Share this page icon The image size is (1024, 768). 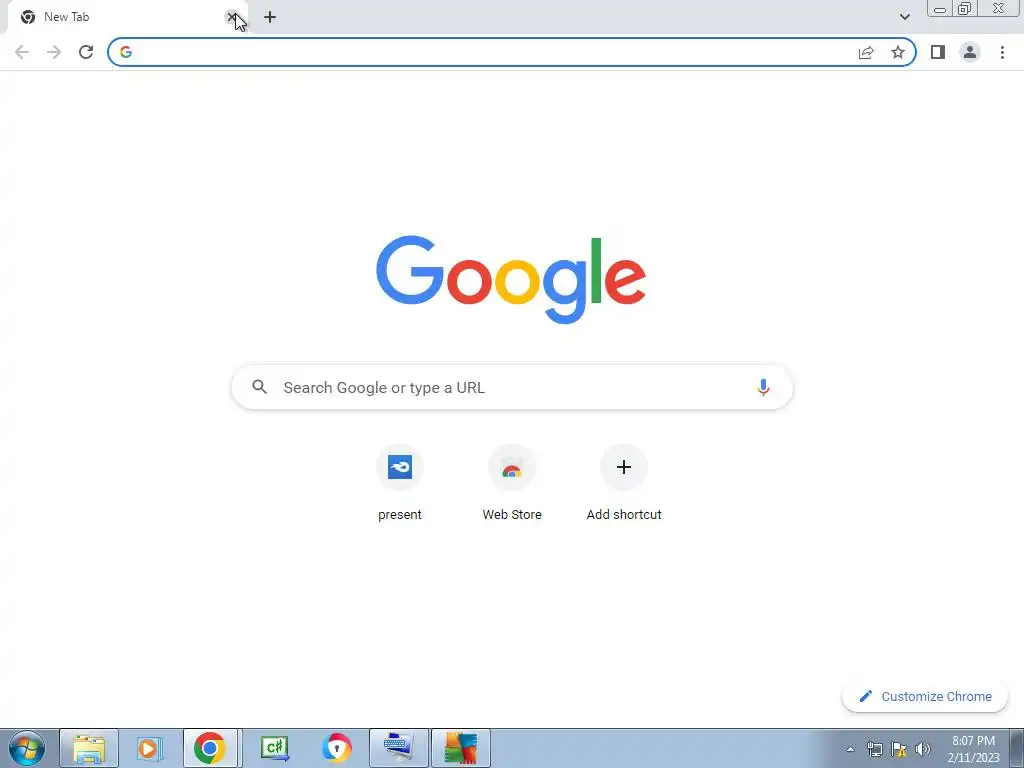(x=866, y=52)
